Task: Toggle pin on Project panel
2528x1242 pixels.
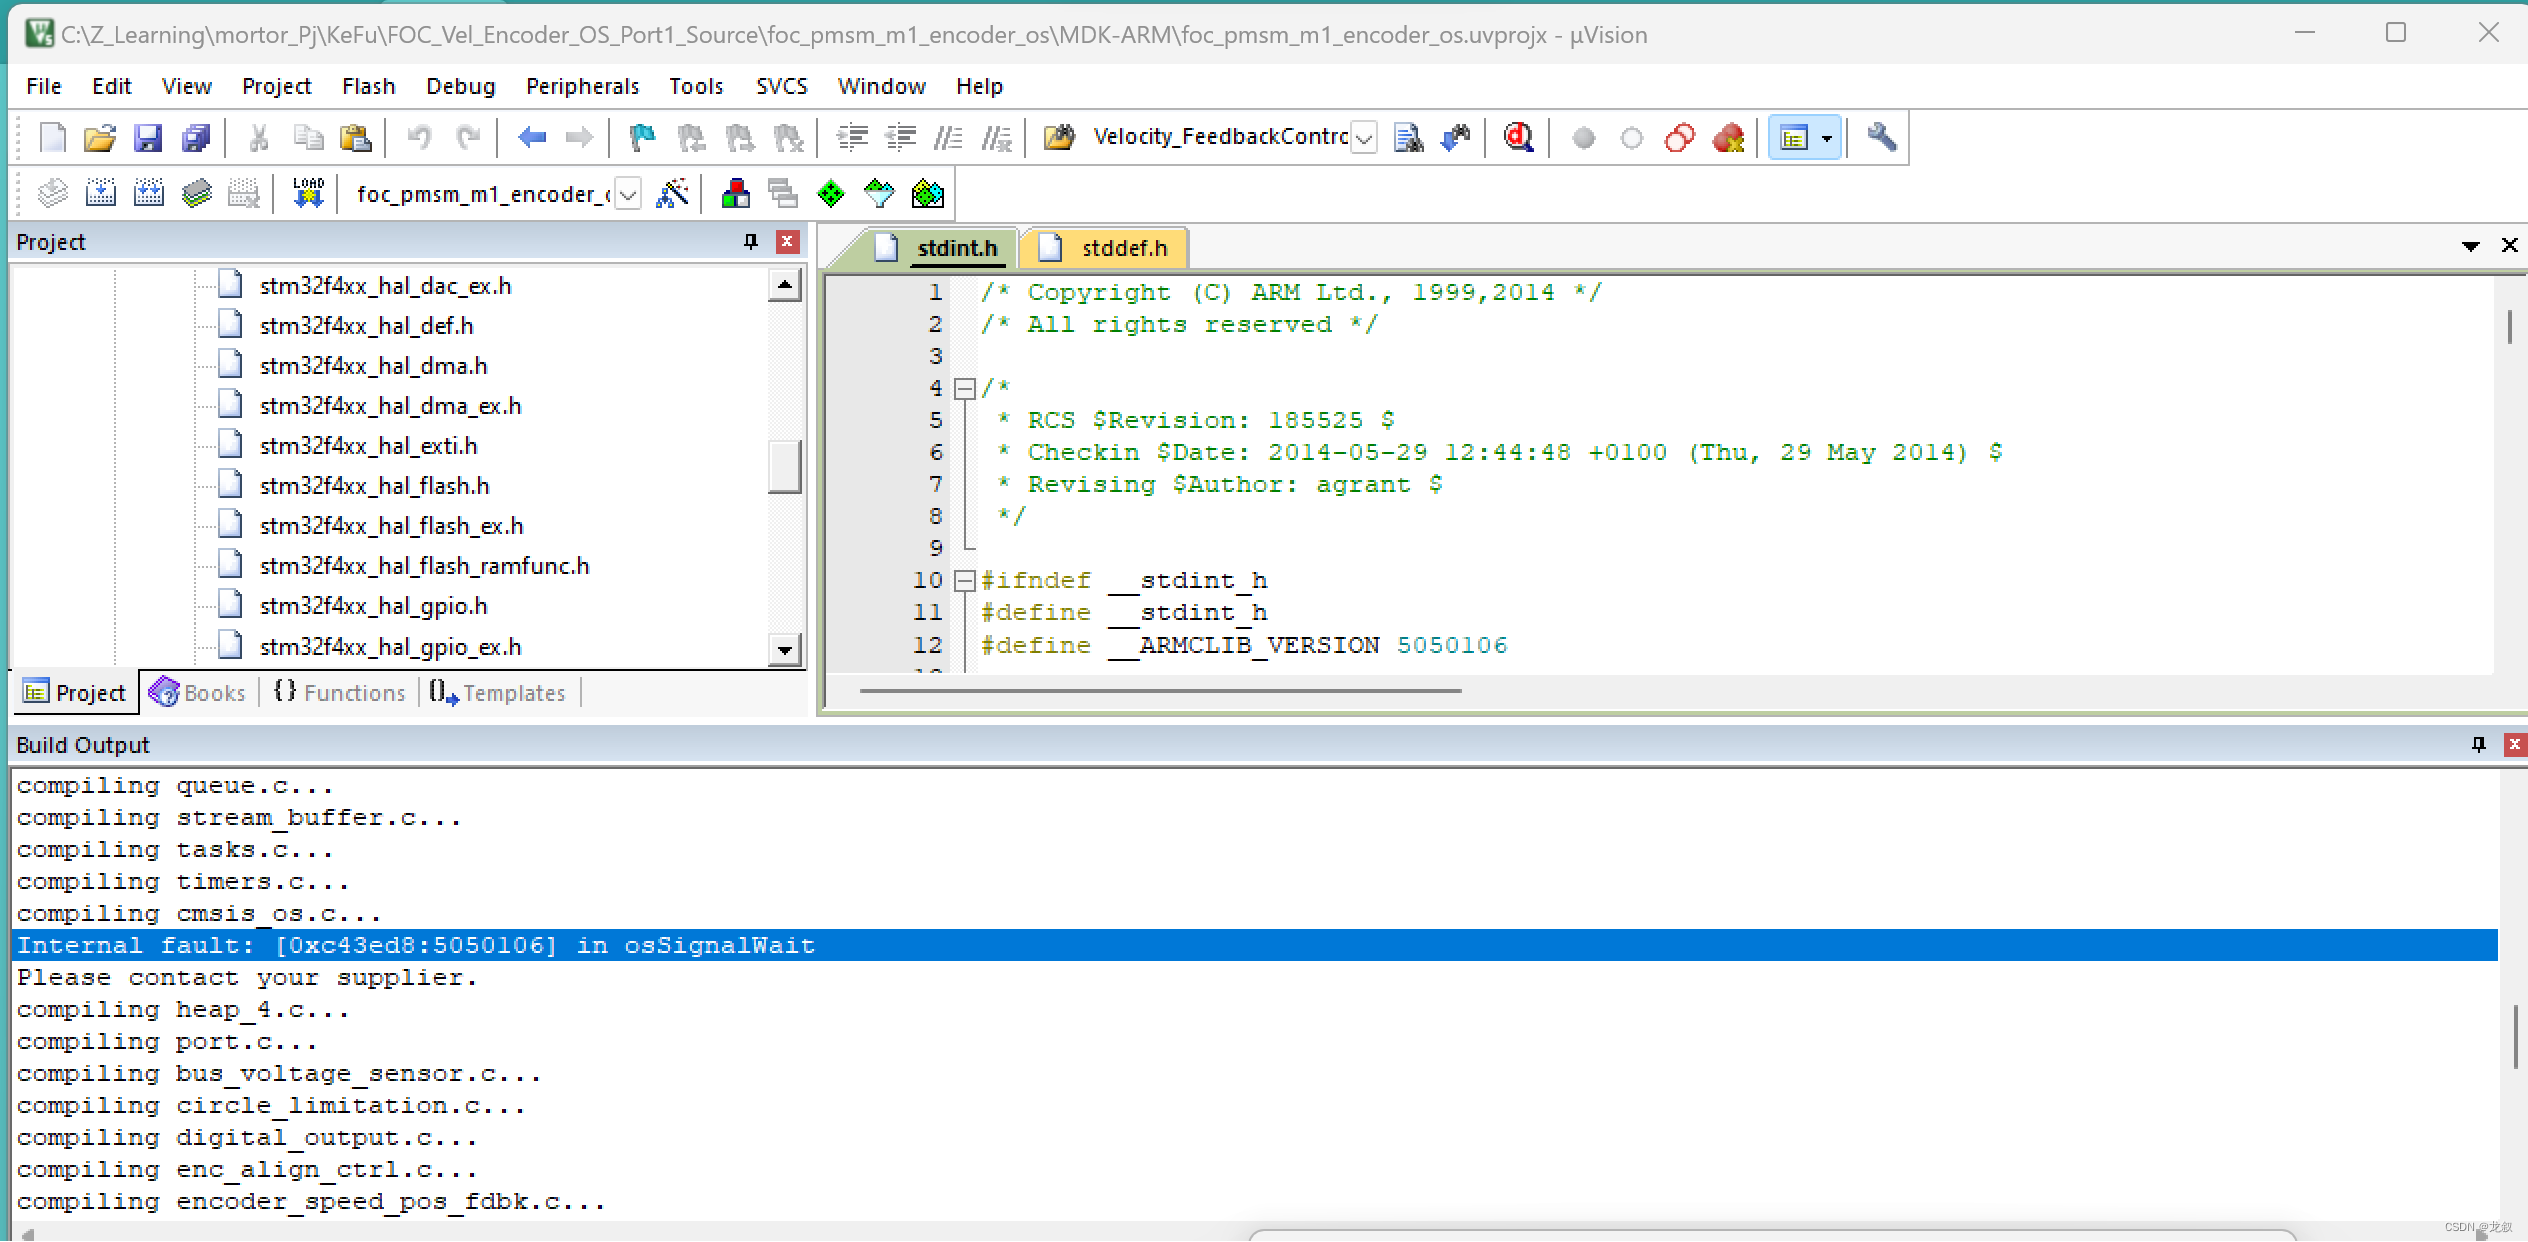Action: 751,242
